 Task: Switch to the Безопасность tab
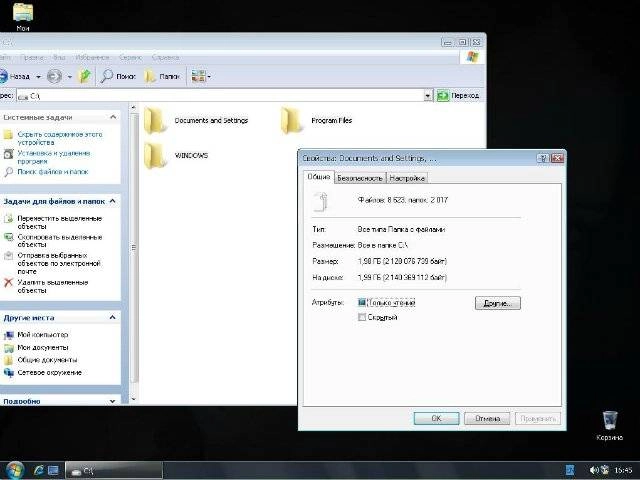(x=360, y=178)
